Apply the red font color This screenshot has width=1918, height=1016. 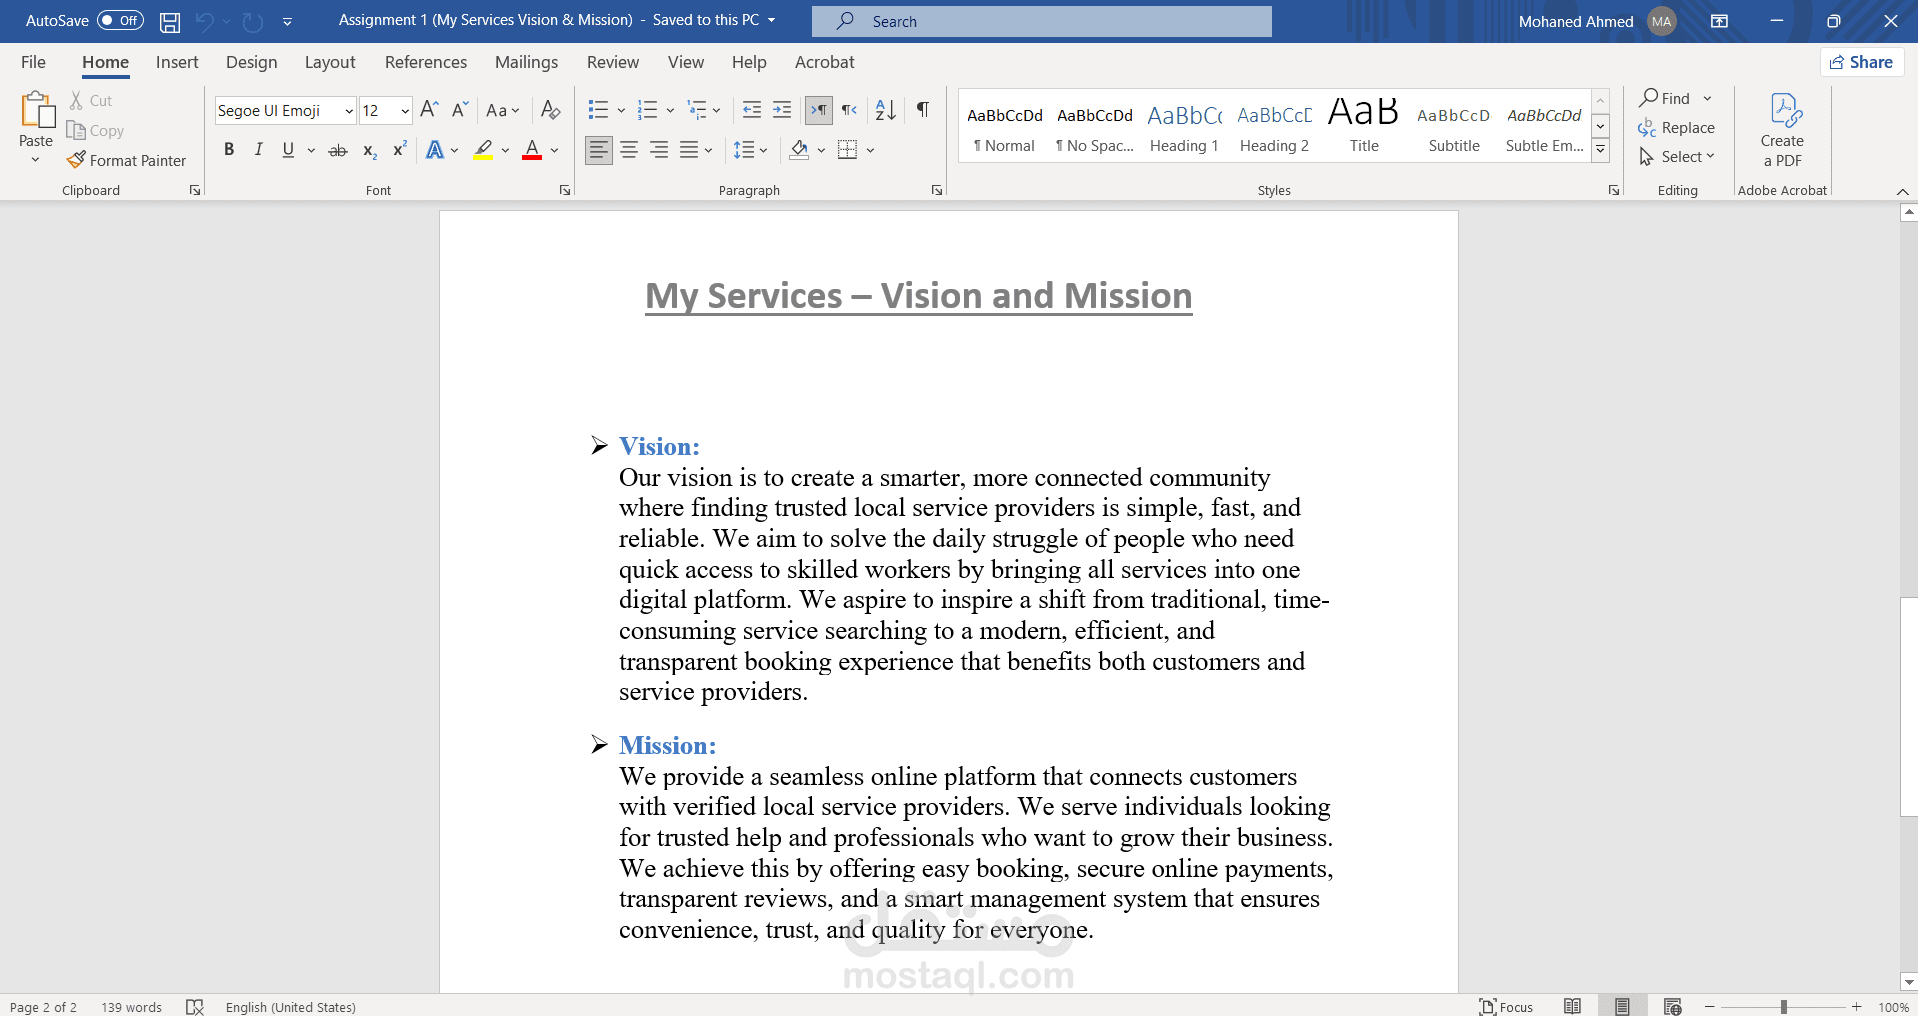[x=532, y=150]
